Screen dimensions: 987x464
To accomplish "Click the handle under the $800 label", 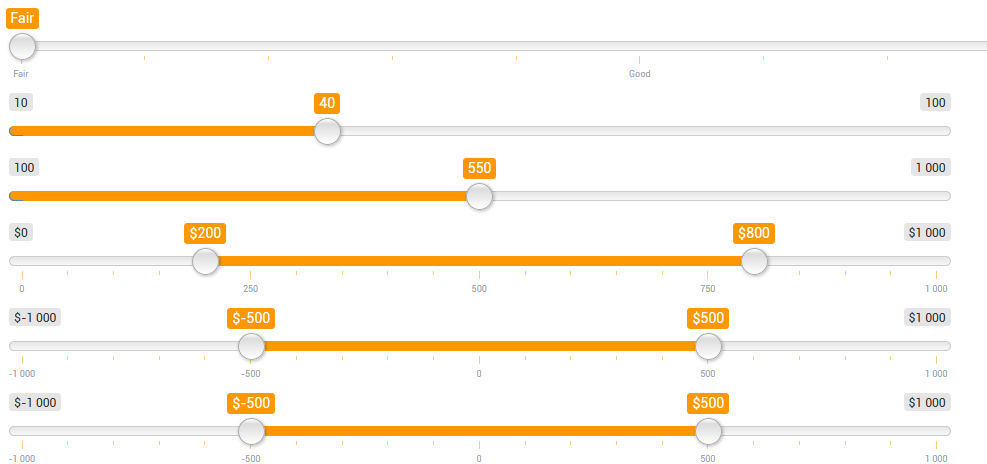I will tap(754, 261).
